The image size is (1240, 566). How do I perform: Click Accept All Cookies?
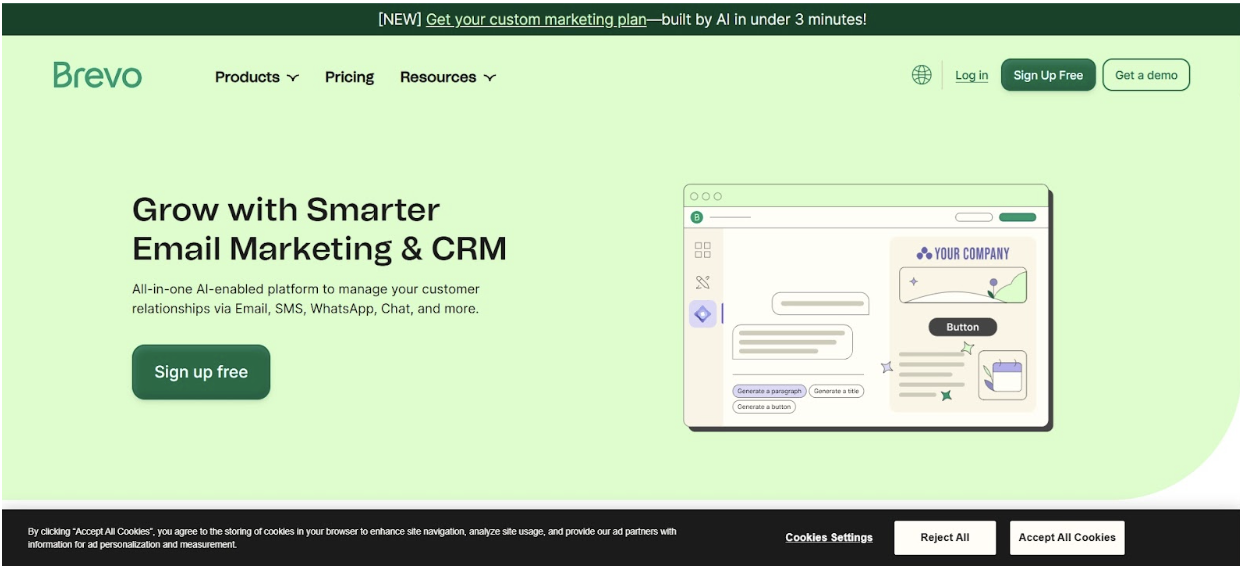point(1067,537)
